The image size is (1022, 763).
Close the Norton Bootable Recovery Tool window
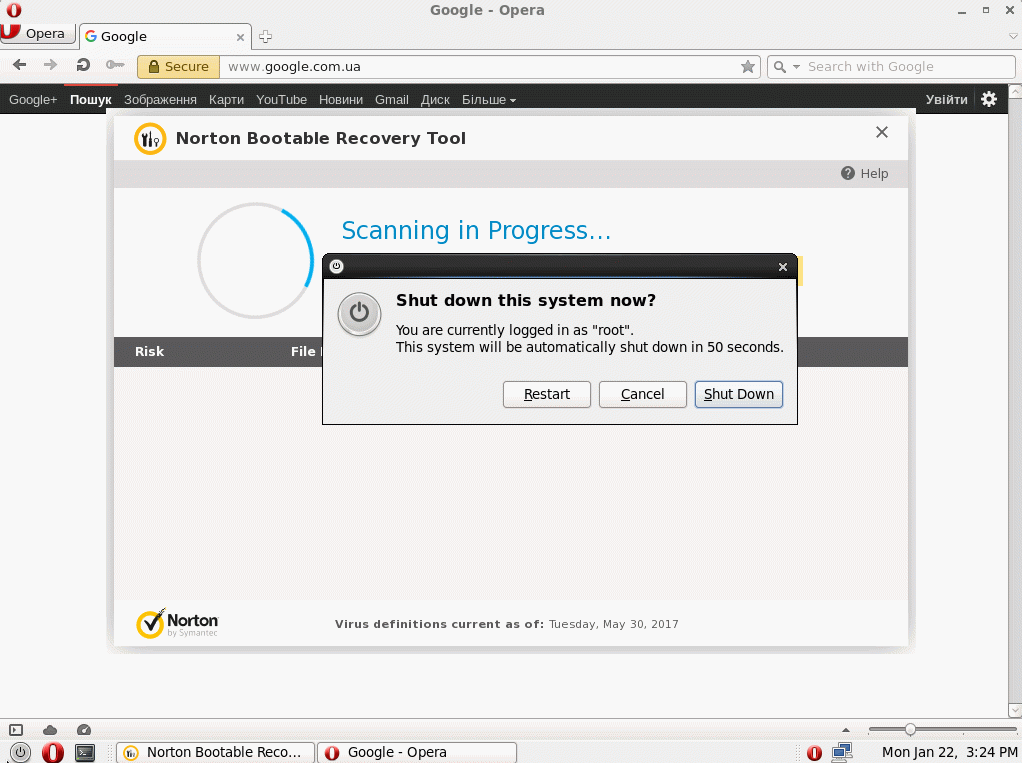pos(882,132)
